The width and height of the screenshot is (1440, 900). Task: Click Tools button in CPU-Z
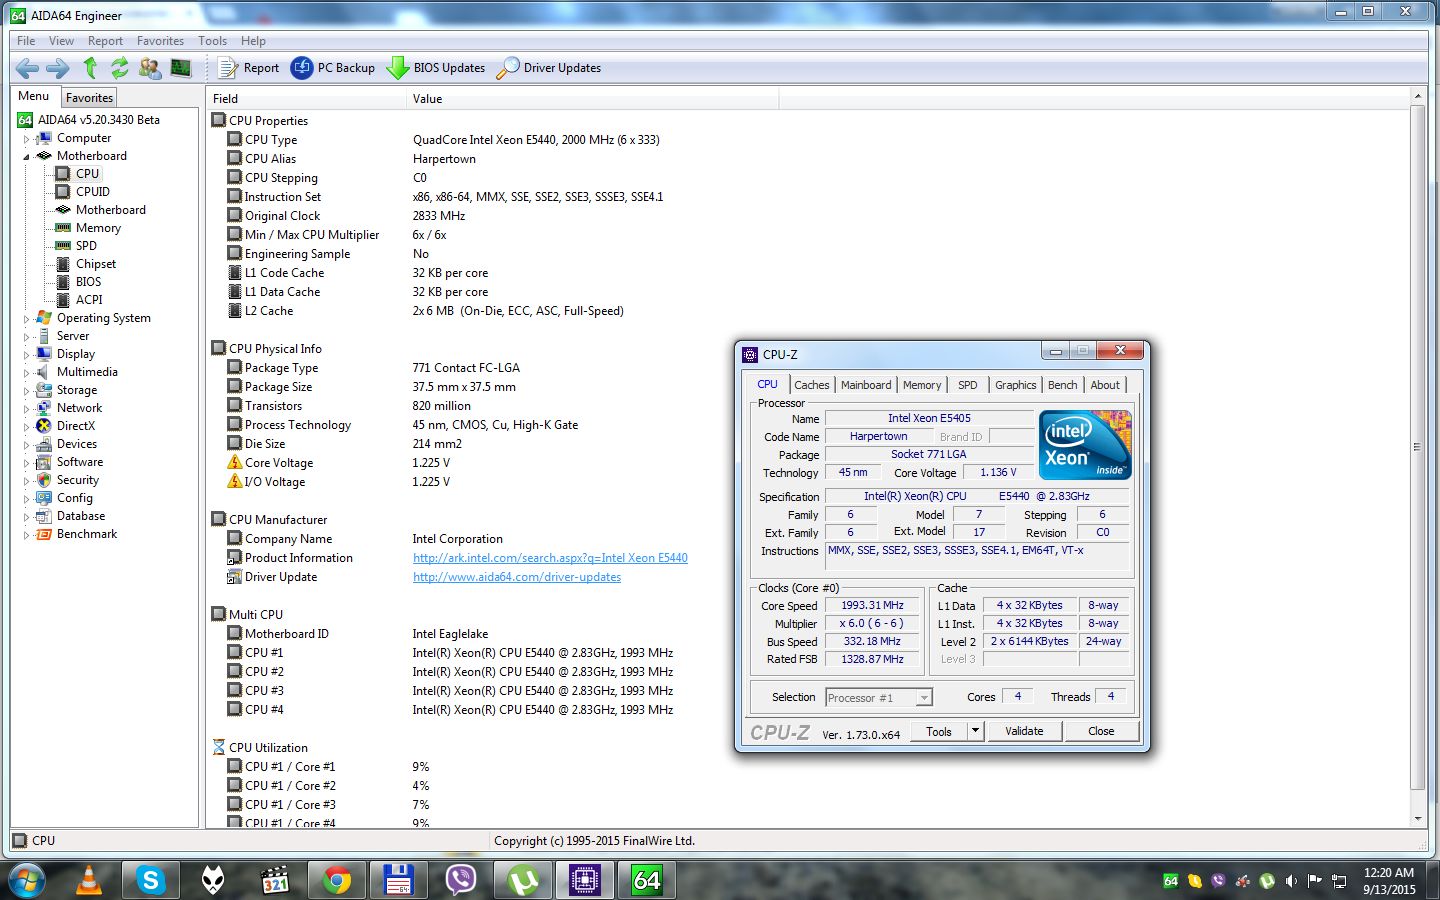click(x=939, y=731)
